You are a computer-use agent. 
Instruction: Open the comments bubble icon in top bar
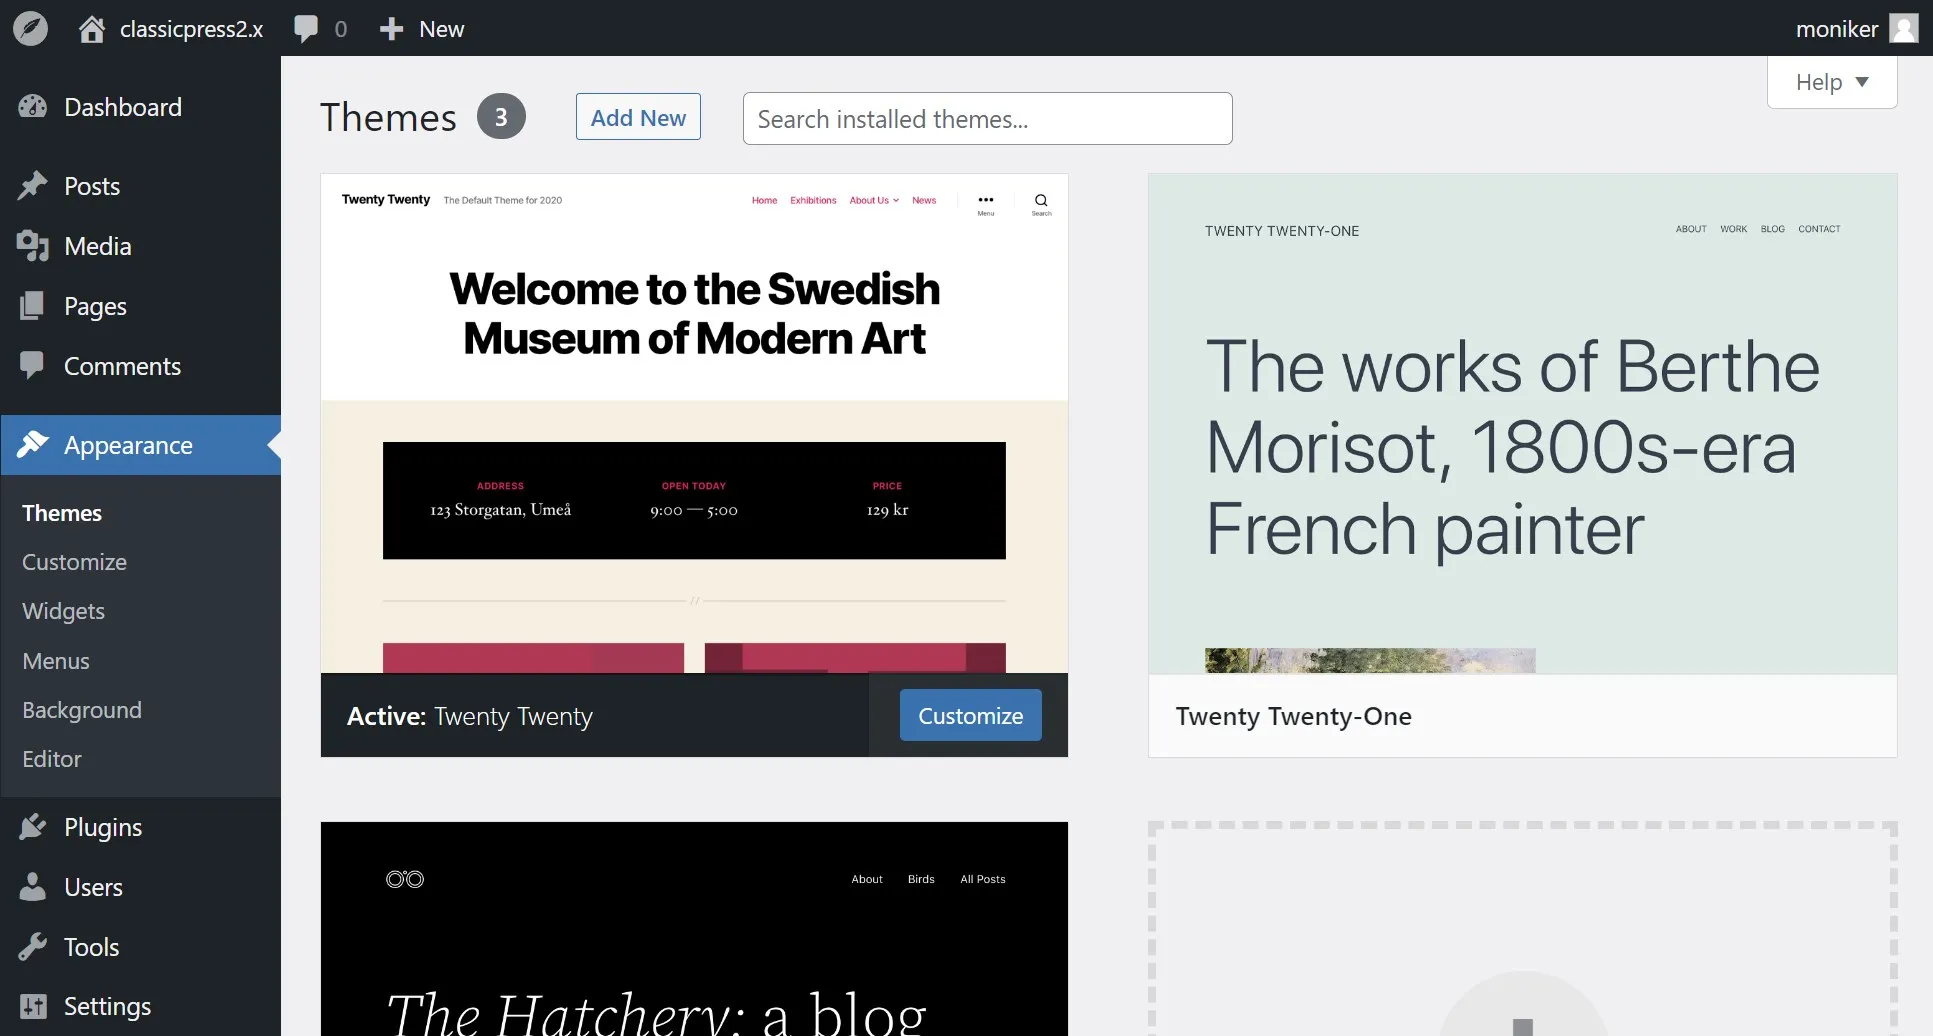tap(306, 29)
